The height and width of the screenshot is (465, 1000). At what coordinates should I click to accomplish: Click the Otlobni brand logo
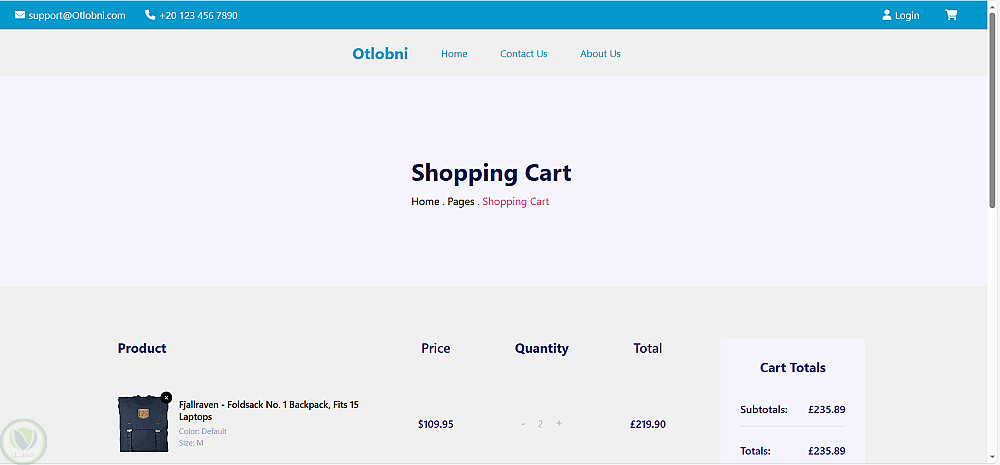tap(380, 54)
